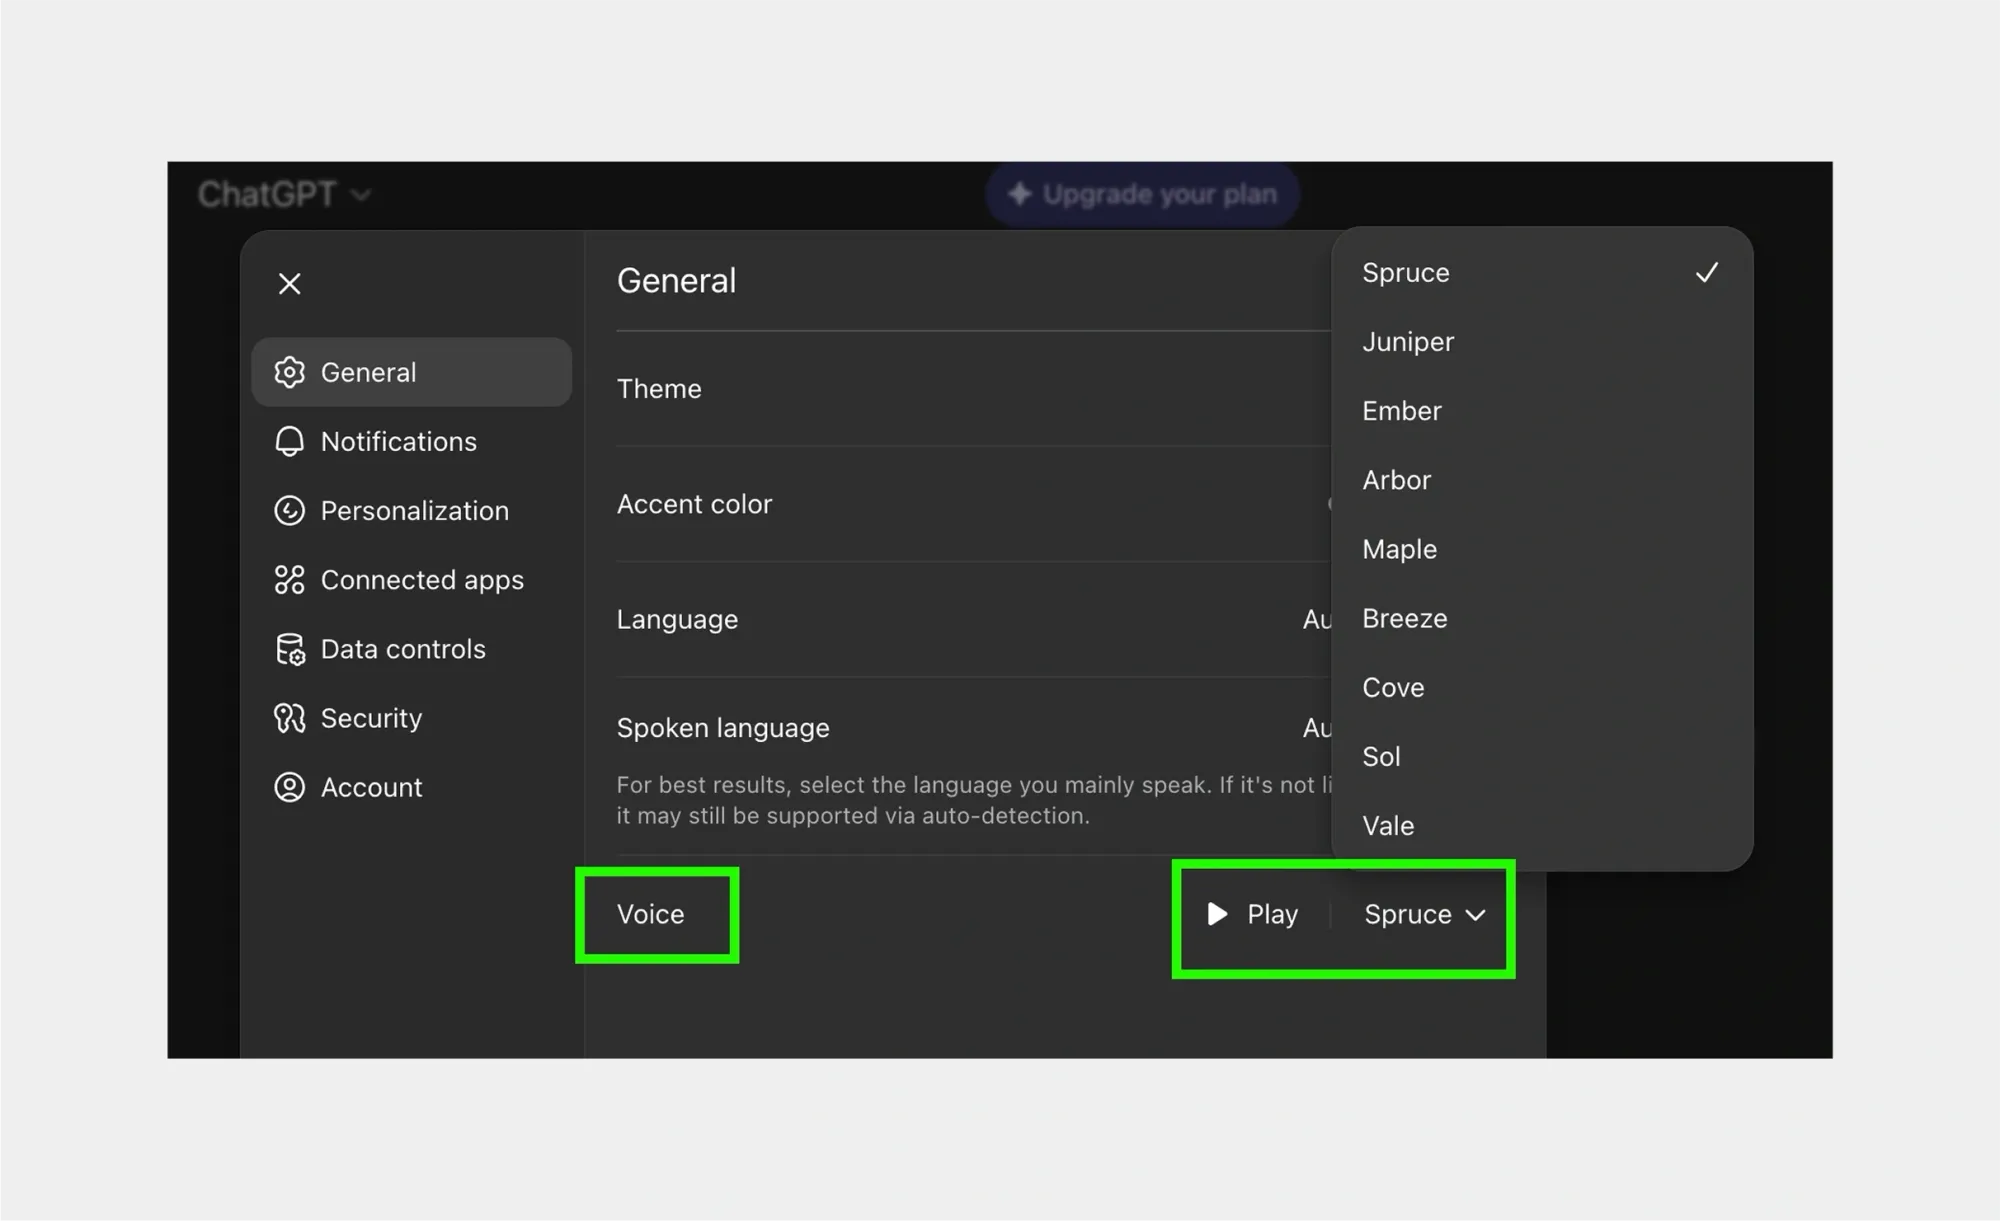Click the Notifications bell icon
Viewport: 2000px width, 1221px height.
click(289, 441)
